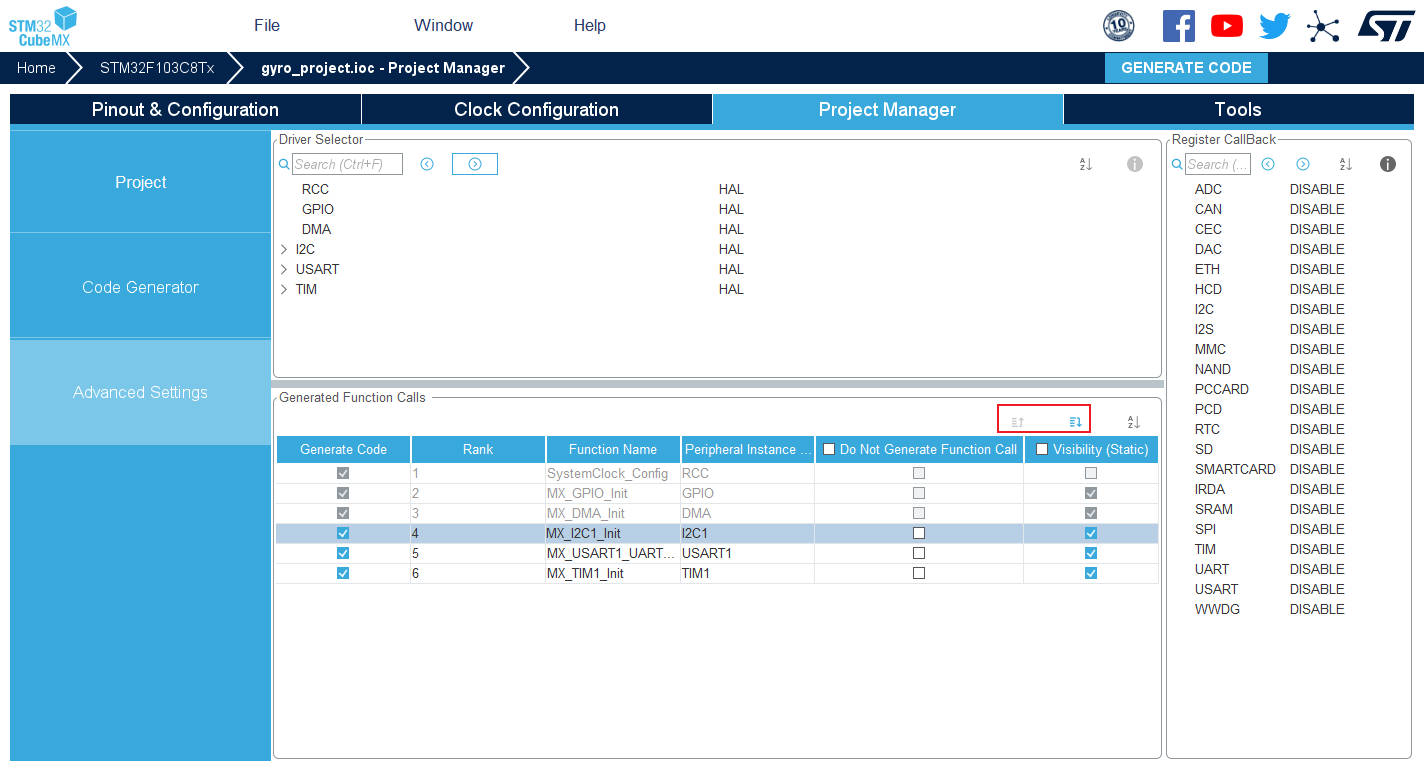
Task: Toggle Visibility Static for MX_TIM1_Init
Action: click(x=1091, y=573)
